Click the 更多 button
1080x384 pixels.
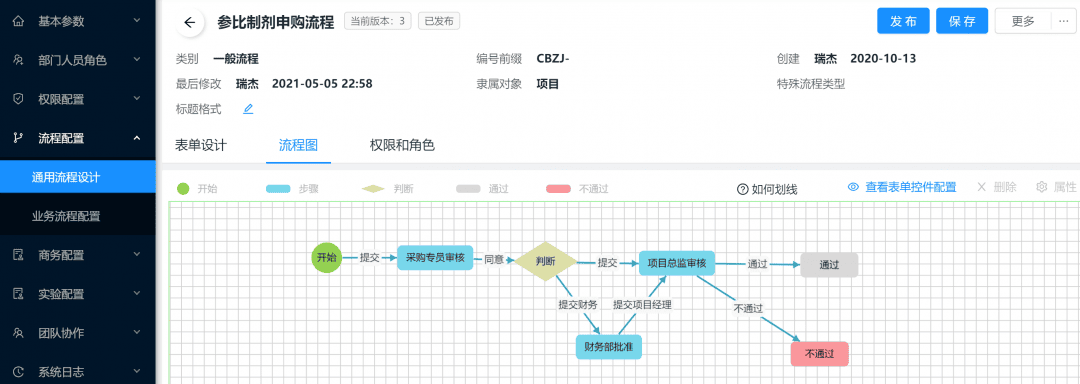tap(1024, 21)
